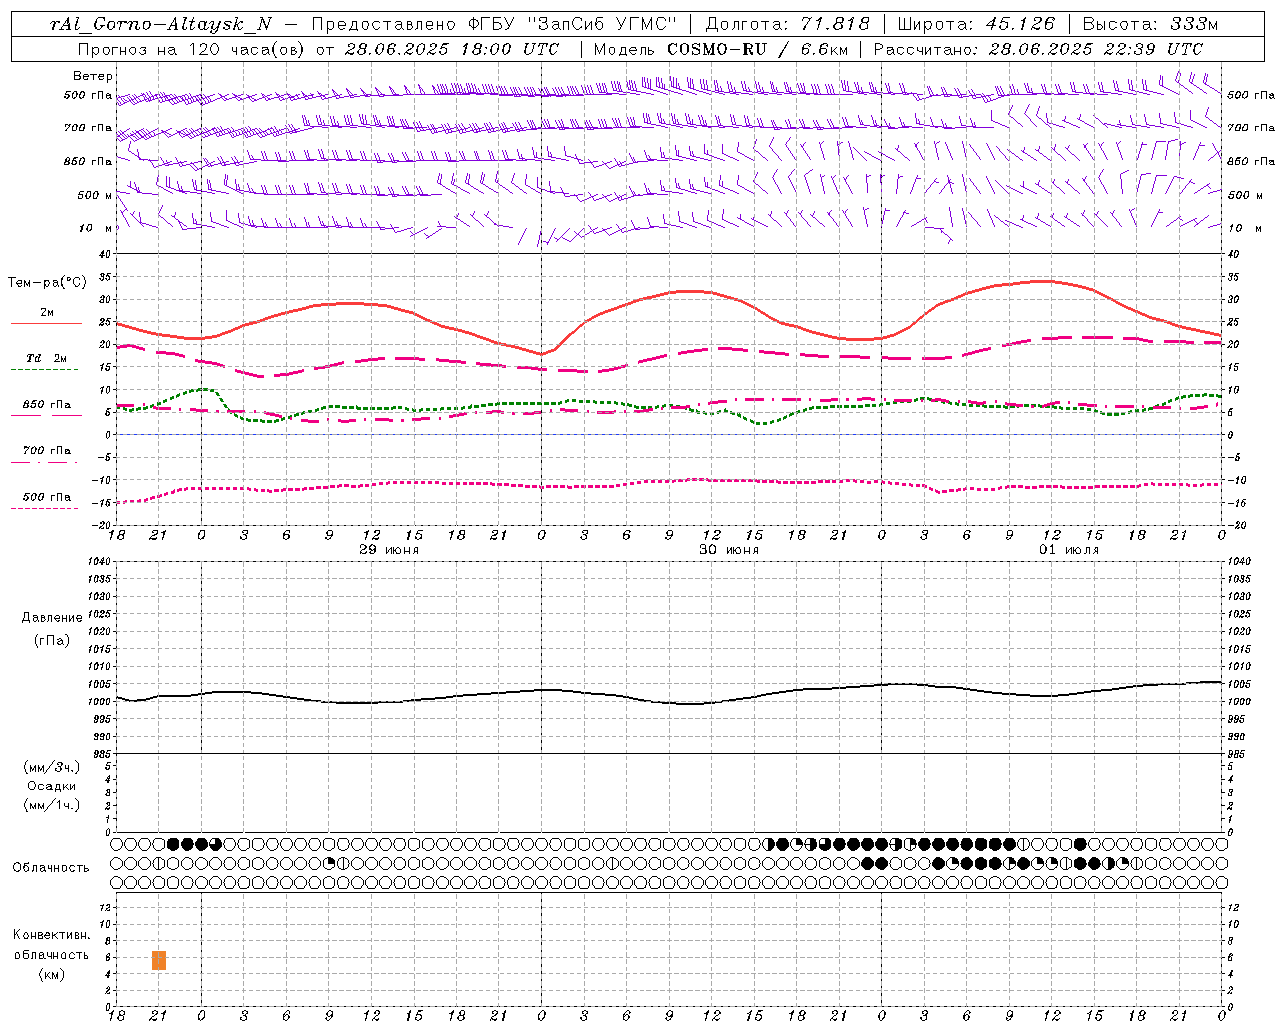Click the 29 июня date label

[x=389, y=550]
